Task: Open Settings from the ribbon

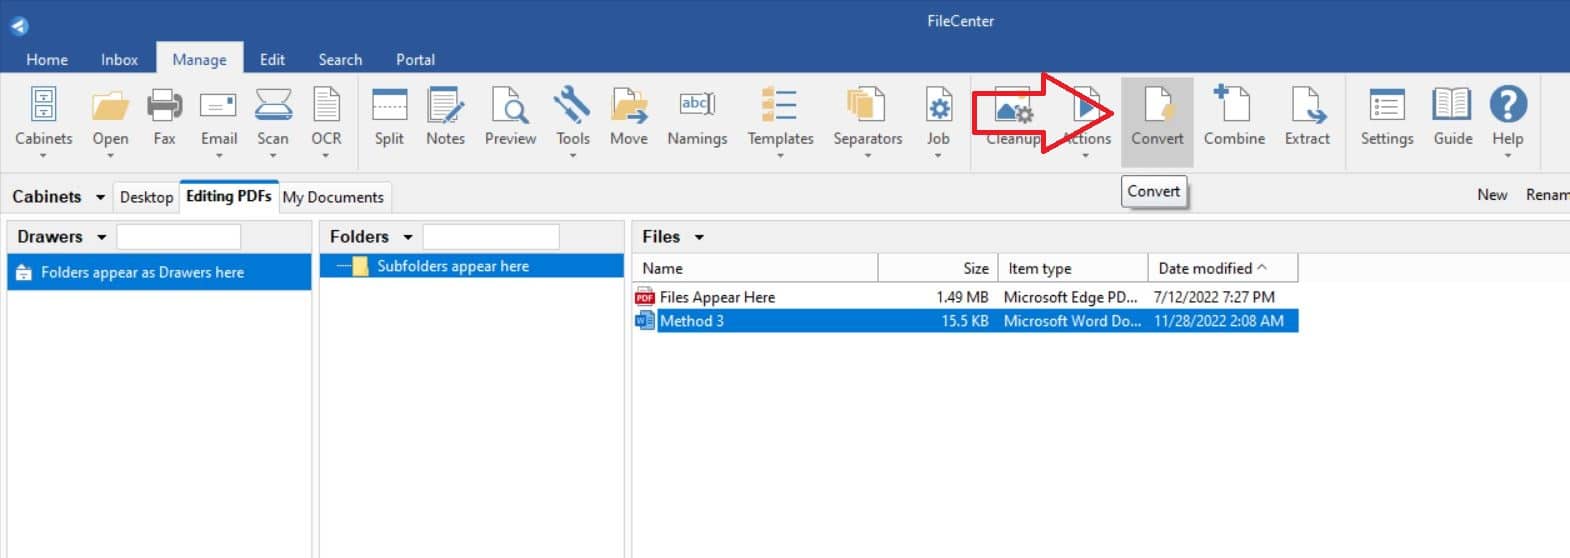Action: pos(1387,118)
